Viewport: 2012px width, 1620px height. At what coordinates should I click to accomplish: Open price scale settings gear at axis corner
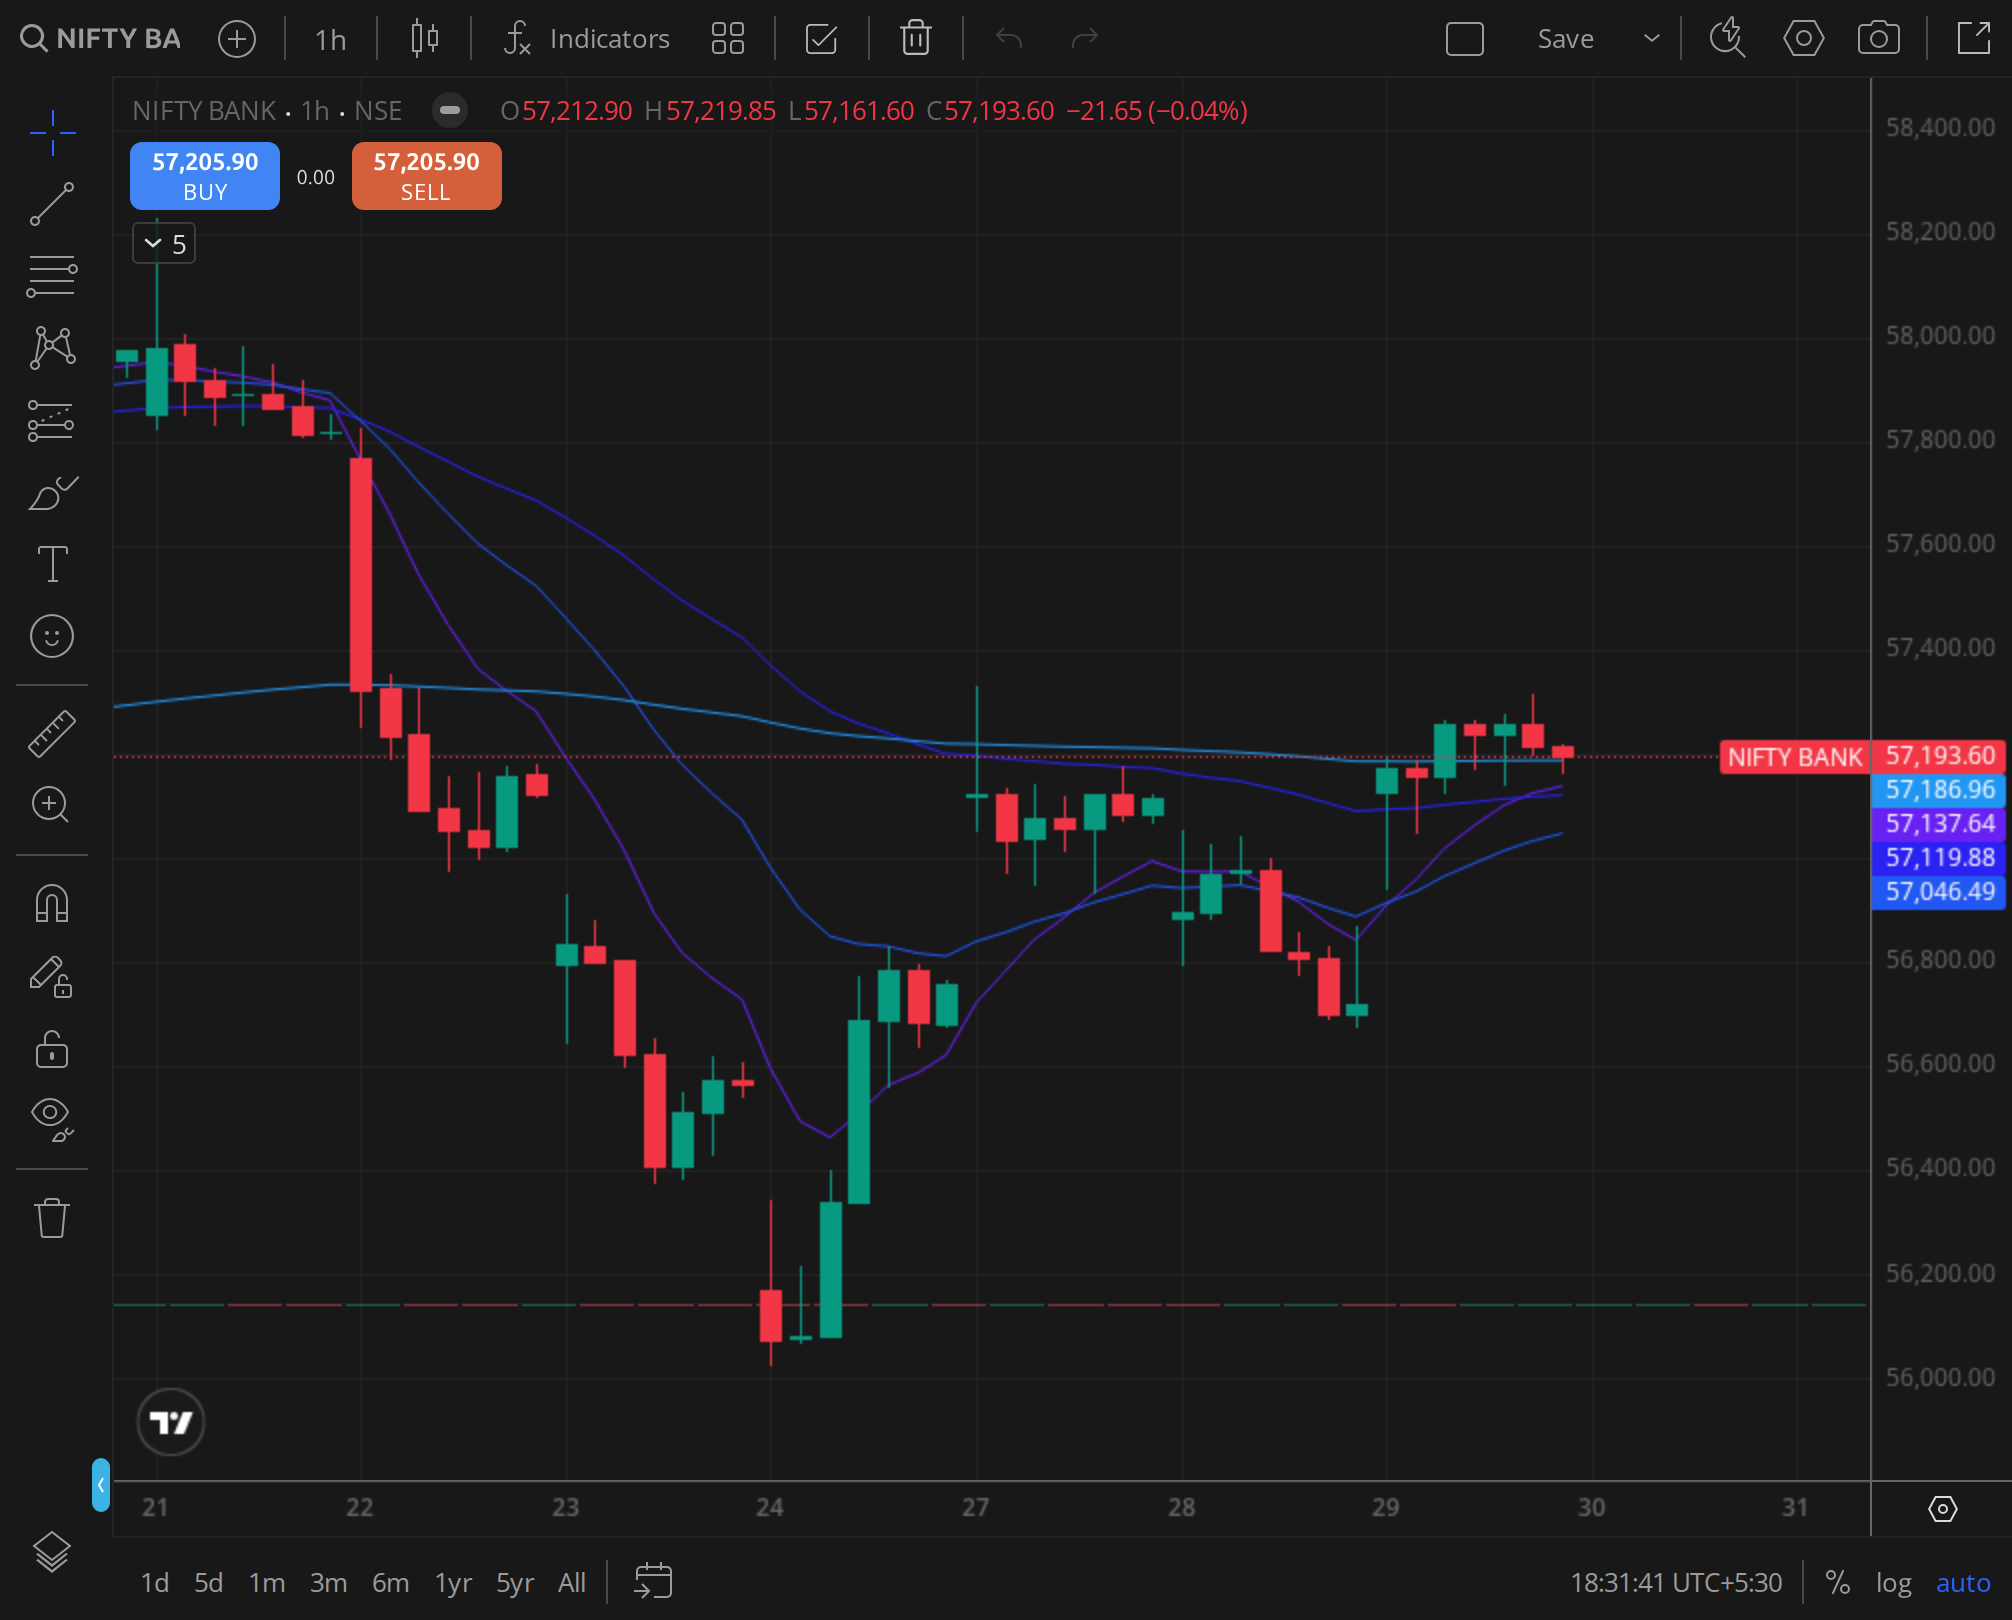(x=1942, y=1508)
